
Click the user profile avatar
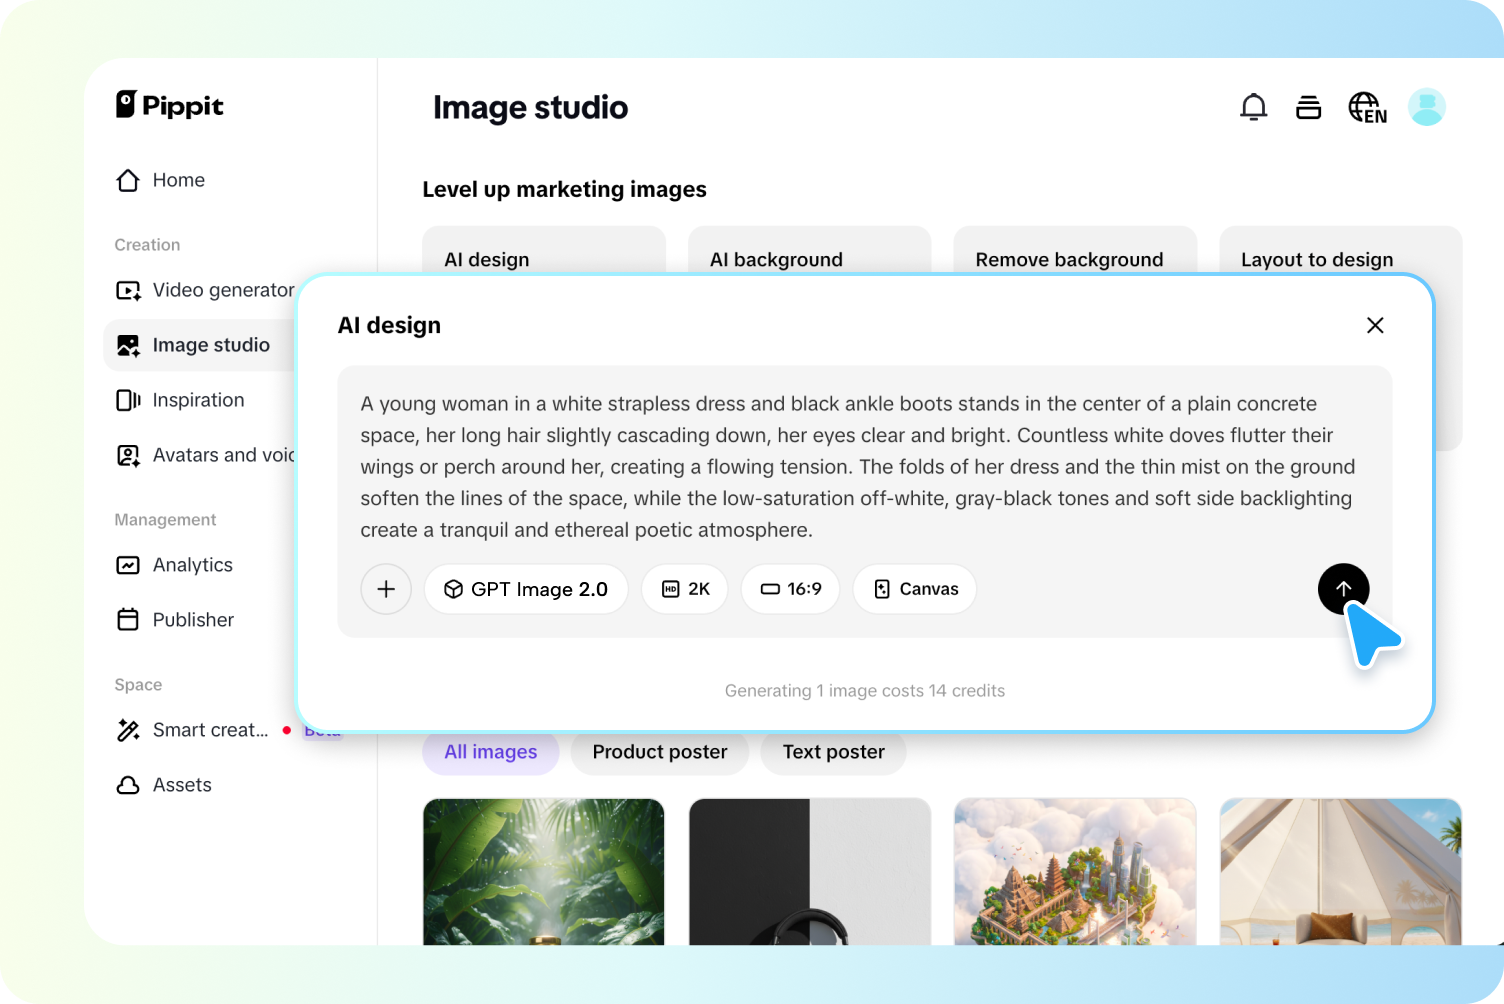(1427, 106)
